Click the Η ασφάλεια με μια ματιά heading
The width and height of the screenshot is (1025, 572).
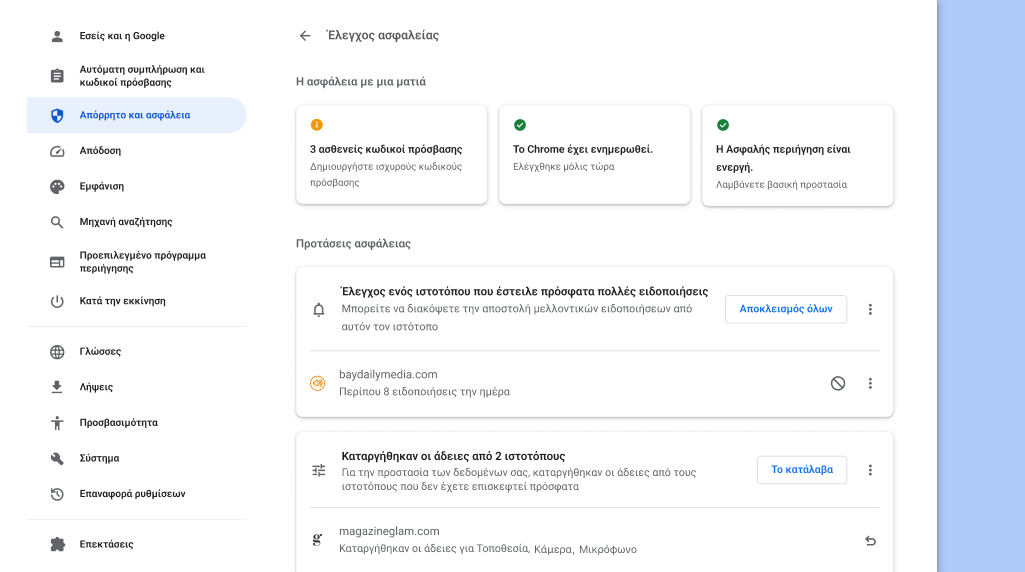click(x=361, y=82)
